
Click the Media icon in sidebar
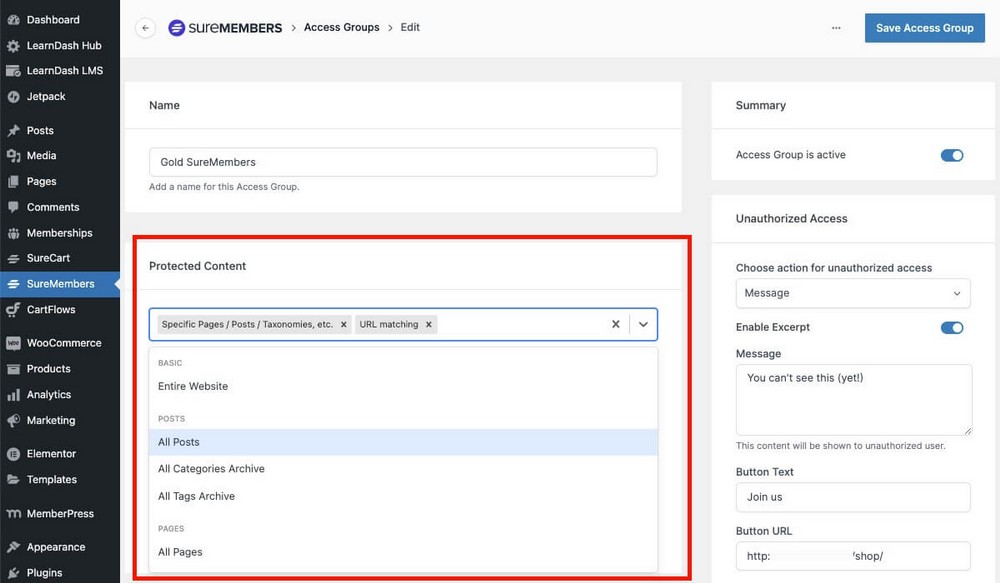coord(13,156)
